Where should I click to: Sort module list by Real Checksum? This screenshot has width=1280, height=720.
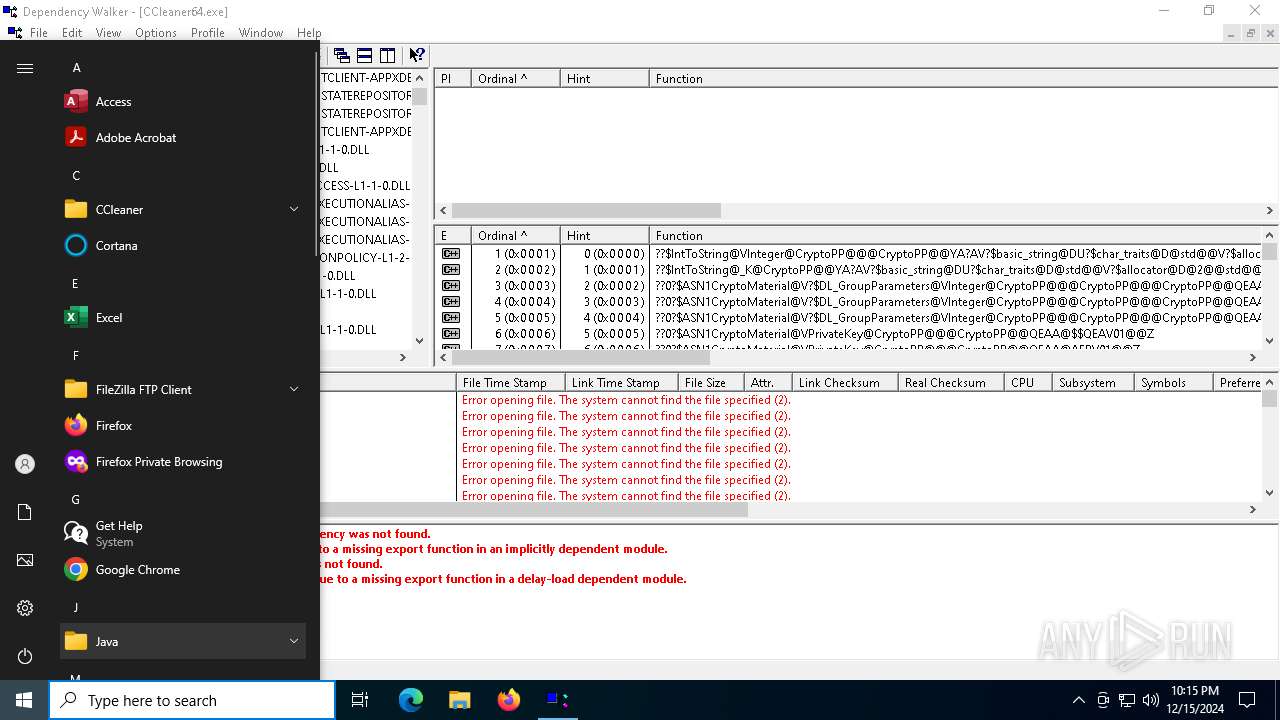click(951, 382)
